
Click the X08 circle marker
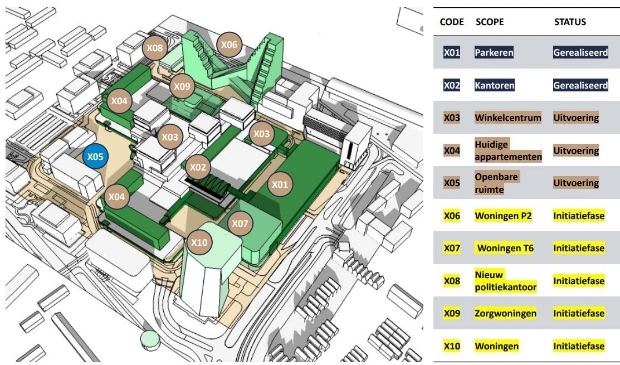(155, 48)
